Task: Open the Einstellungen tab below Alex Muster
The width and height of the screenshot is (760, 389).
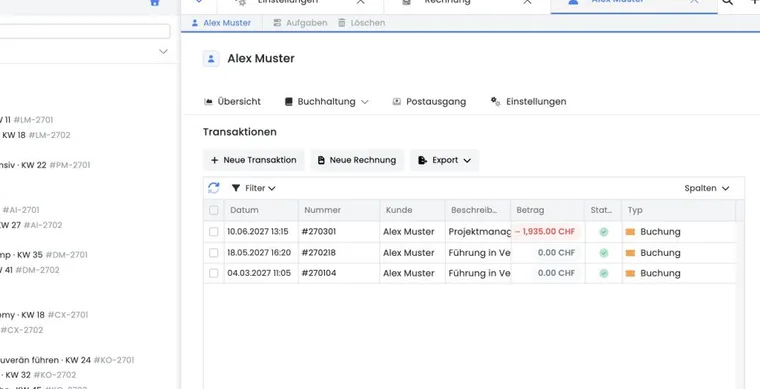Action: coord(528,102)
